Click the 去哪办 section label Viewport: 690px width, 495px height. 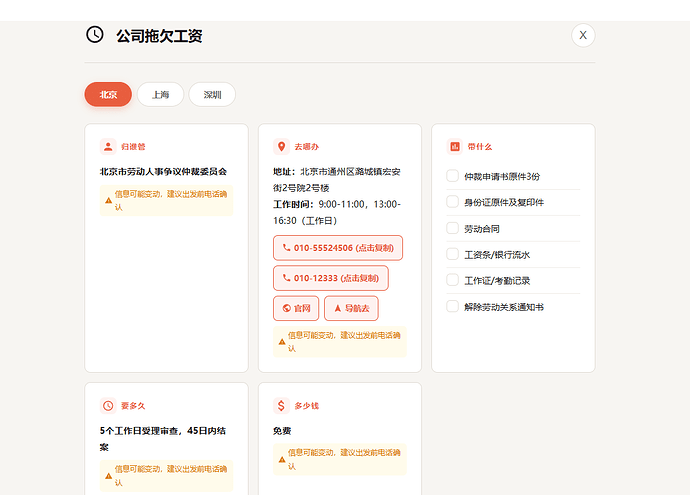point(307,147)
